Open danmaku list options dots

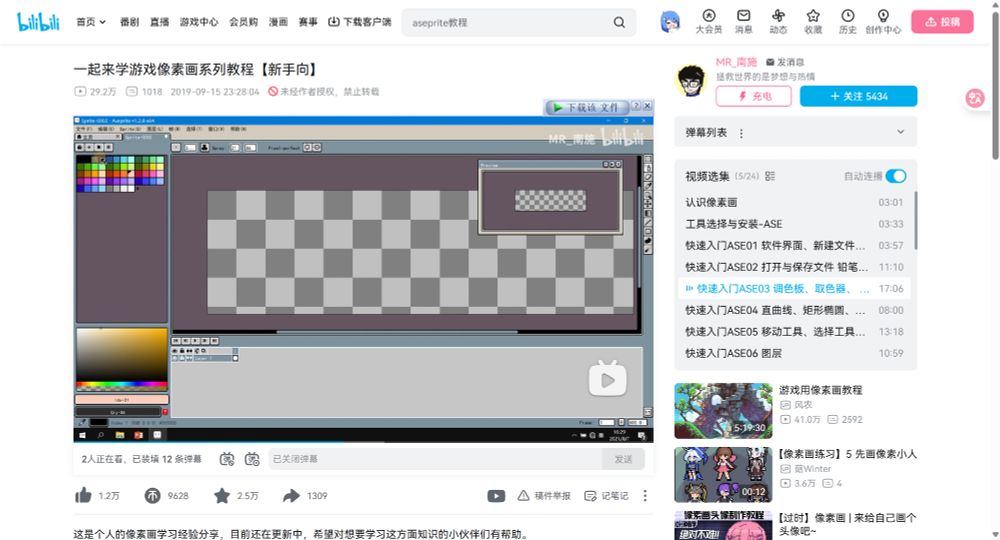[x=741, y=133]
